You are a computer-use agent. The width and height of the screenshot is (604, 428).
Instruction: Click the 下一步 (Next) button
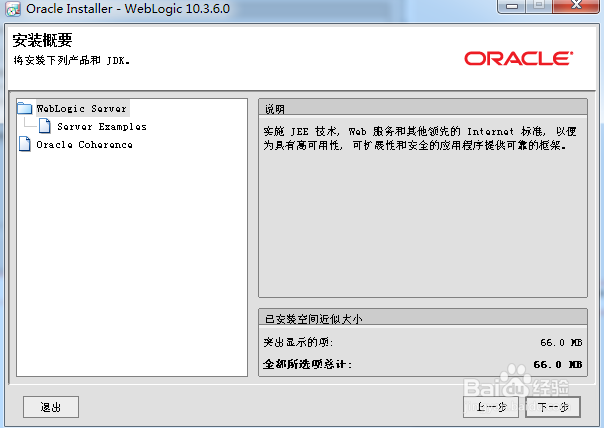coord(553,407)
